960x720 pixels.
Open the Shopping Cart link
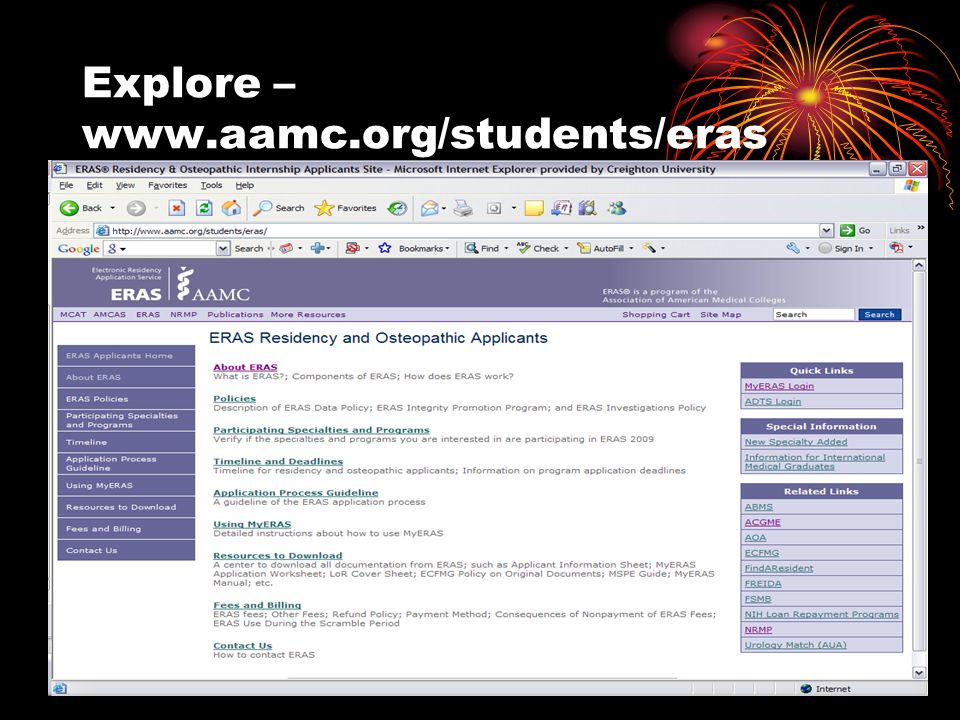pos(656,314)
